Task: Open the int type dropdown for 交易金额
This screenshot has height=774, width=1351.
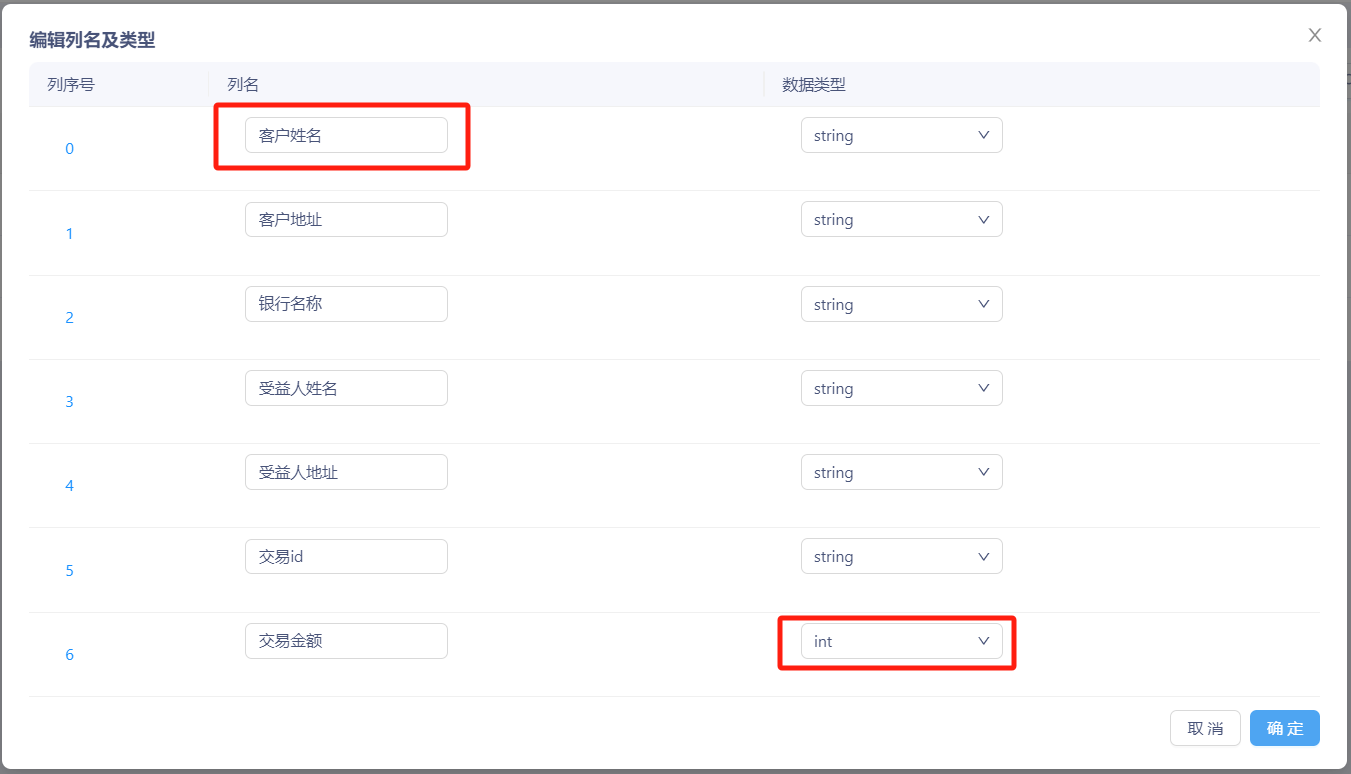Action: click(x=901, y=641)
